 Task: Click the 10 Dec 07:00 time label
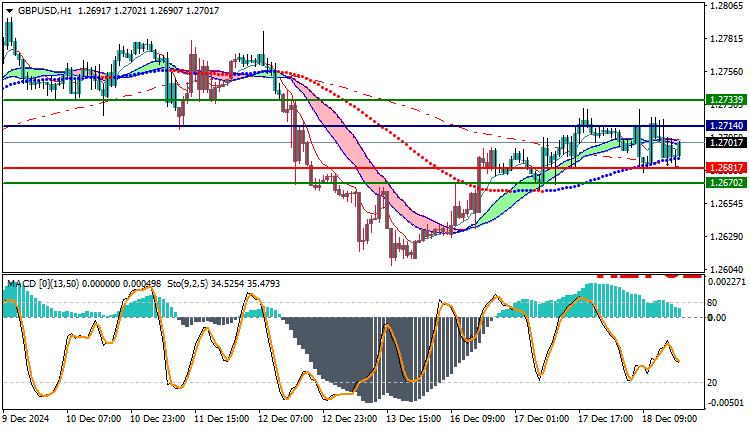tap(94, 419)
